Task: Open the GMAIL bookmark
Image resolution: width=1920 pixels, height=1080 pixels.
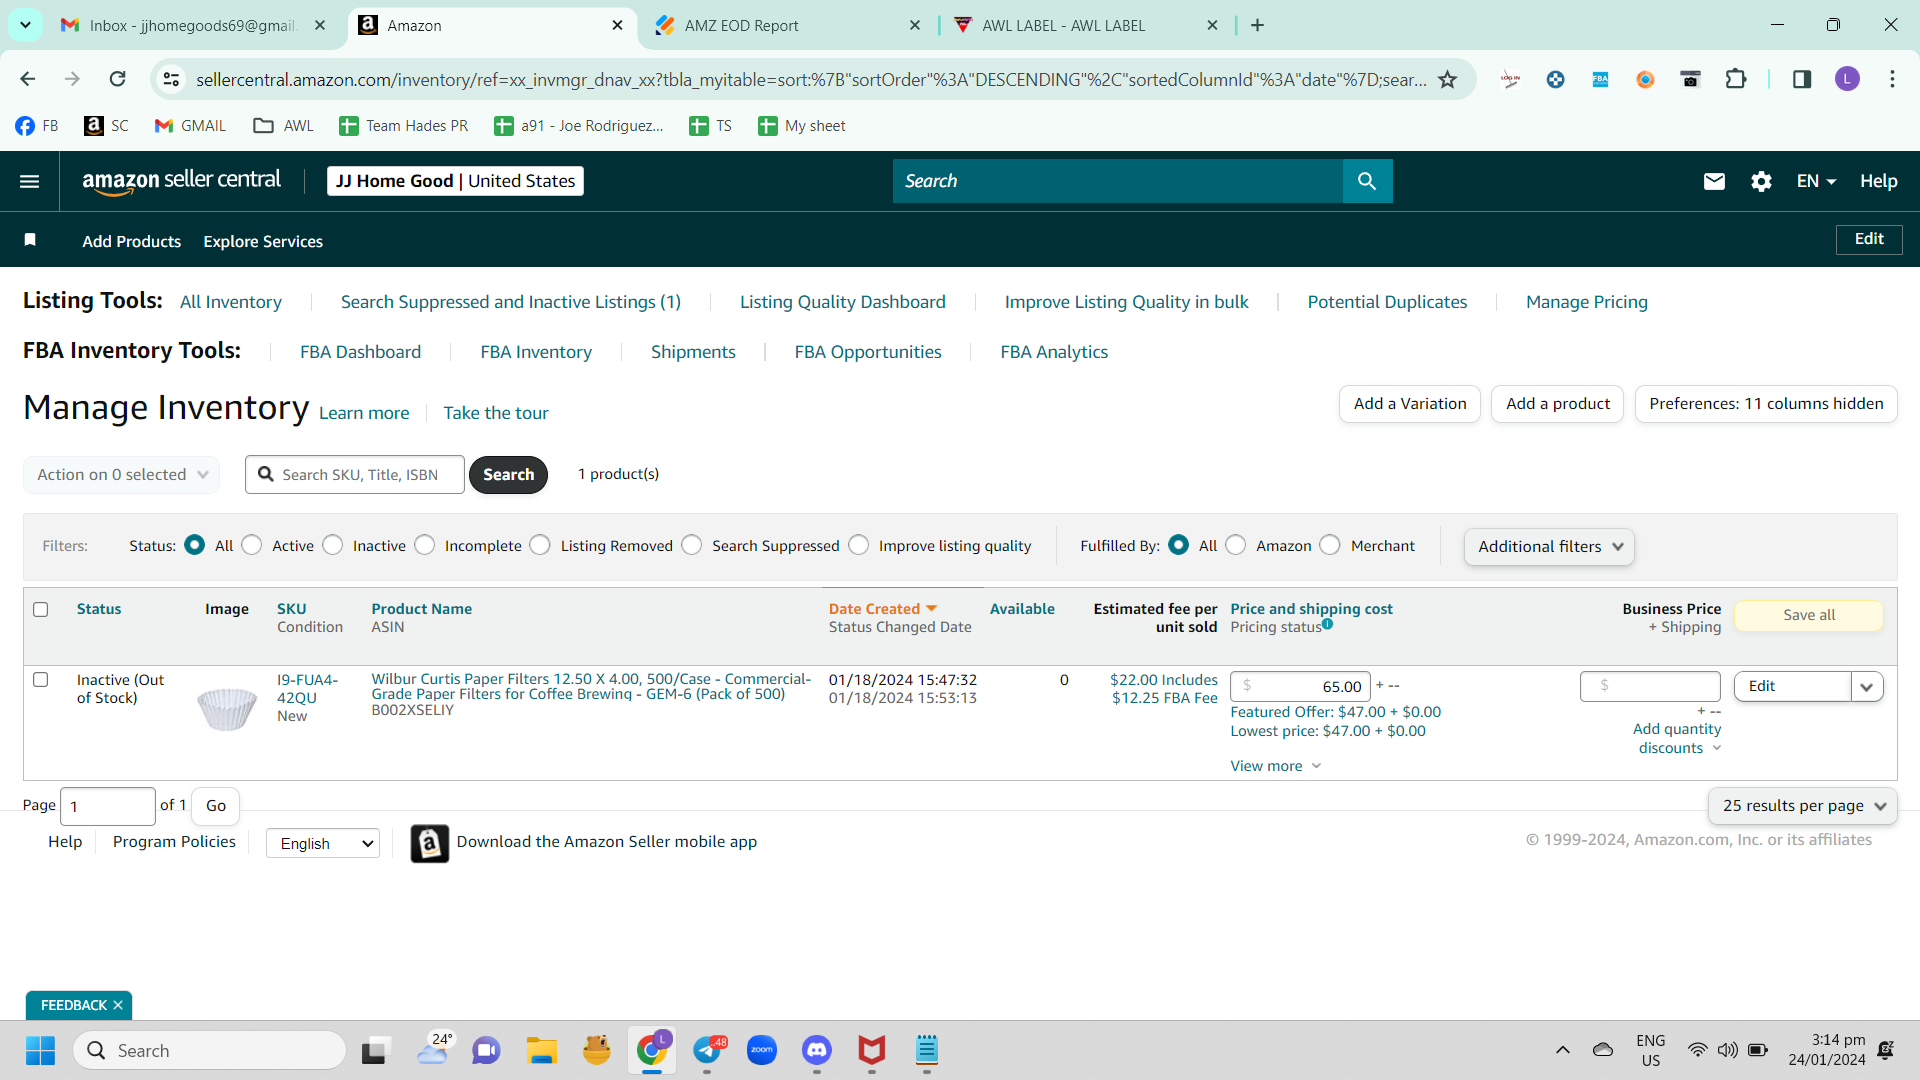Action: pos(190,125)
